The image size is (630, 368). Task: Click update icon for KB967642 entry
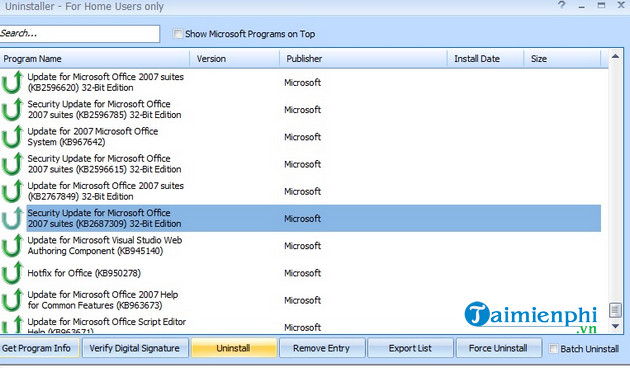(x=12, y=137)
